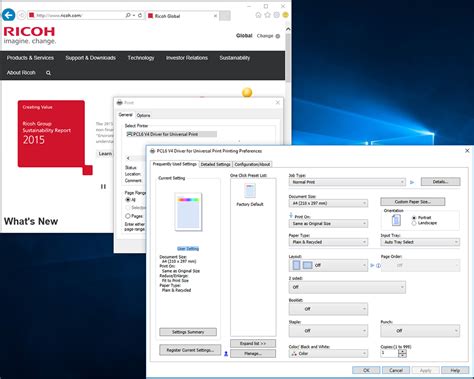Select the Landscape orientation option
The width and height of the screenshot is (474, 379).
pyautogui.click(x=414, y=223)
